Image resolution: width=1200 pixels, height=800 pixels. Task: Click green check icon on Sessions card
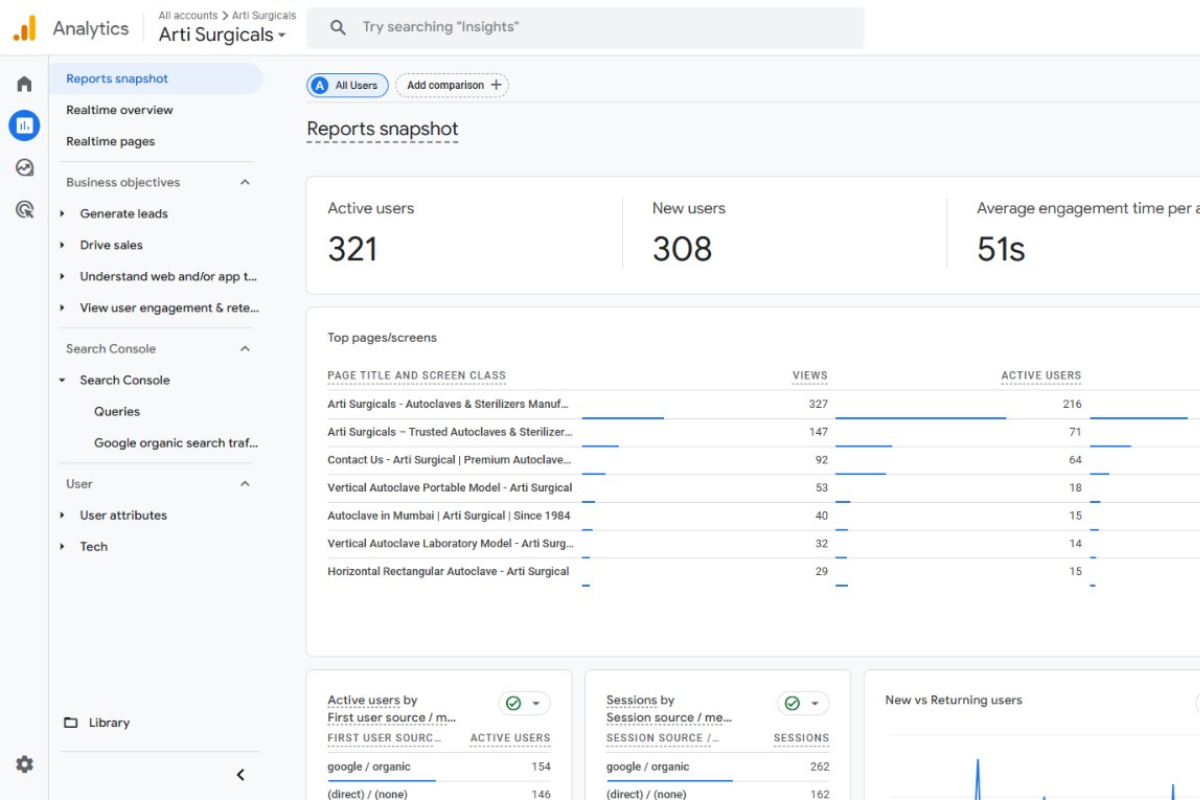click(x=792, y=703)
